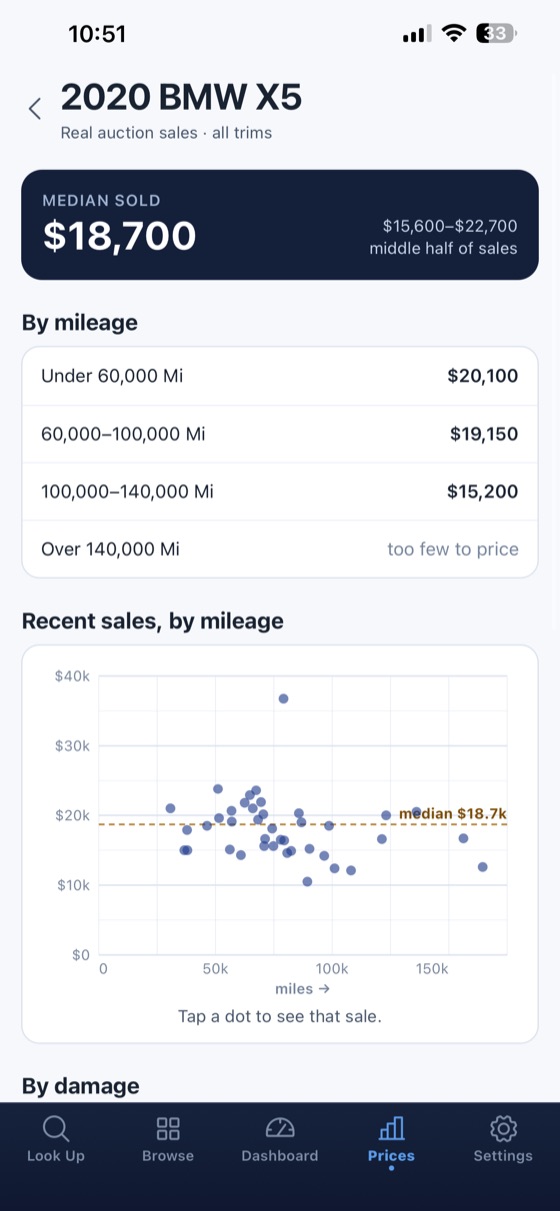Tap the 'By damage' heading
560x1211 pixels.
(81, 1086)
